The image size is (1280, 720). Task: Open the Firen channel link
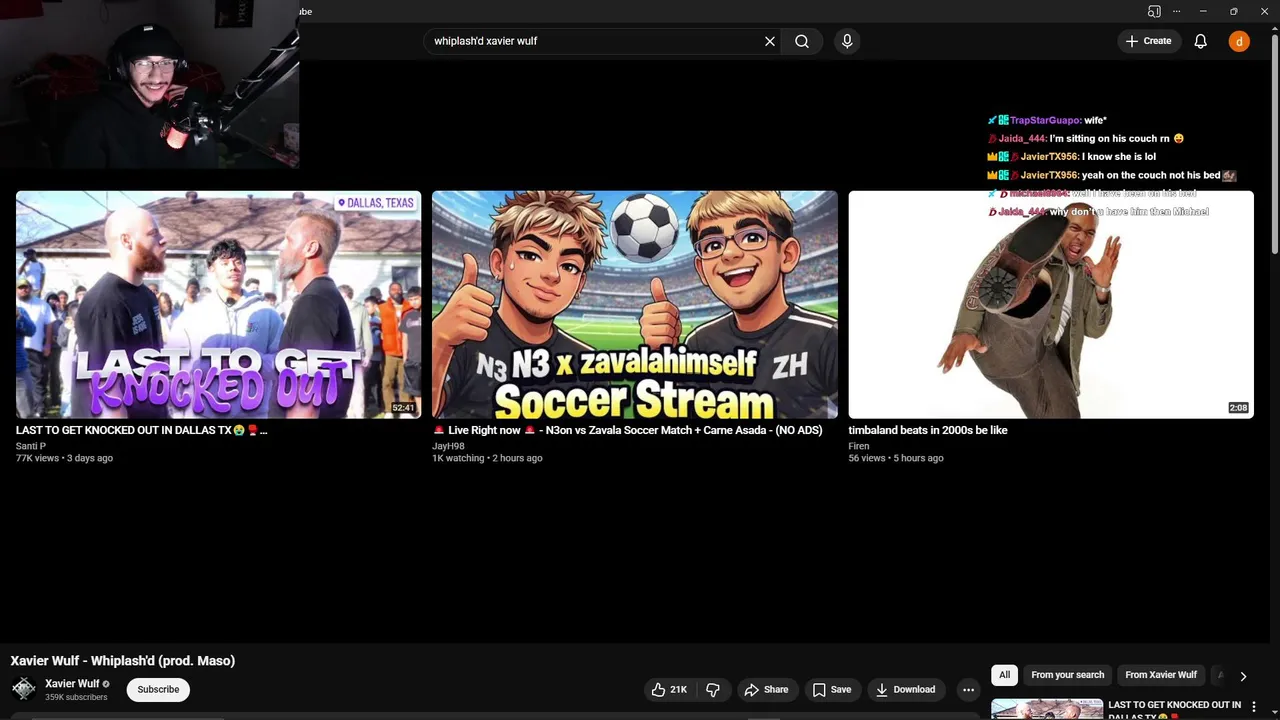859,446
